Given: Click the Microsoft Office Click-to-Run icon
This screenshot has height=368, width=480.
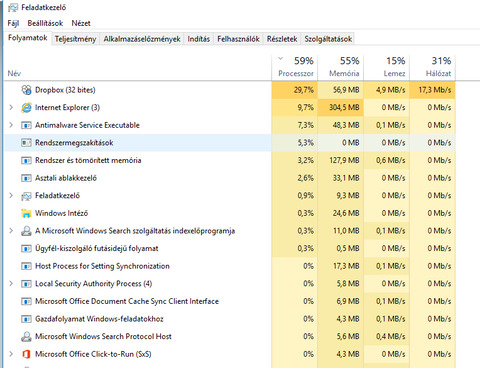Looking at the screenshot, I should click(x=26, y=354).
